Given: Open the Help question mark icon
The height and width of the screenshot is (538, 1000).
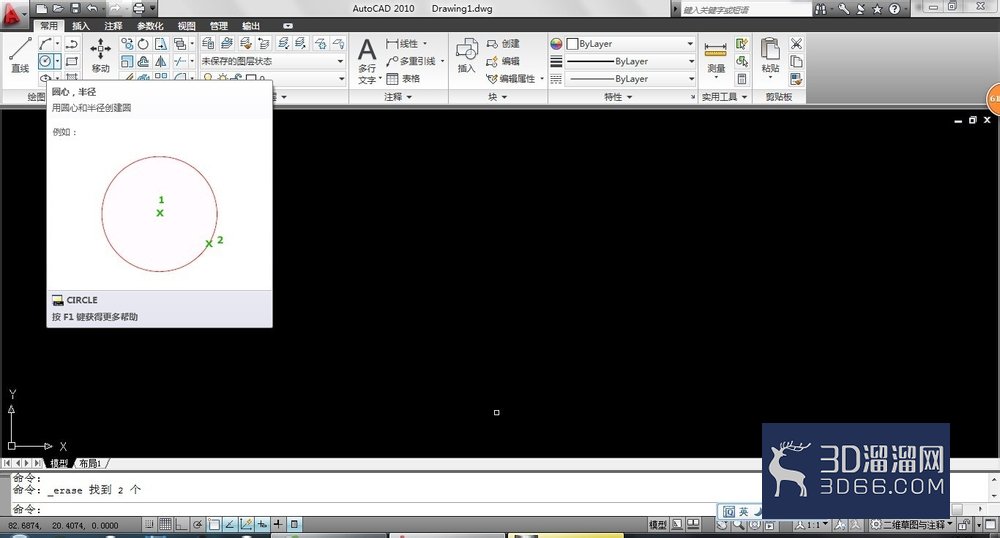Looking at the screenshot, I should 894,9.
